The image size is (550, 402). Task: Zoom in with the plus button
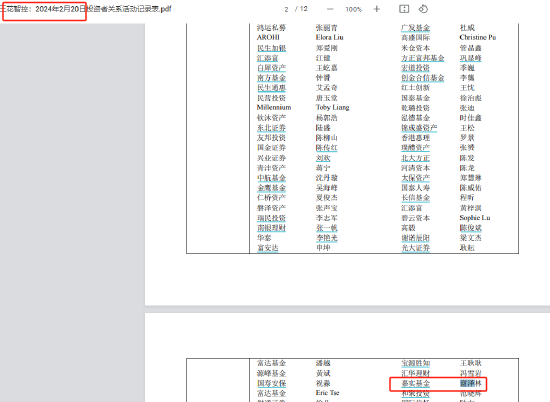376,9
